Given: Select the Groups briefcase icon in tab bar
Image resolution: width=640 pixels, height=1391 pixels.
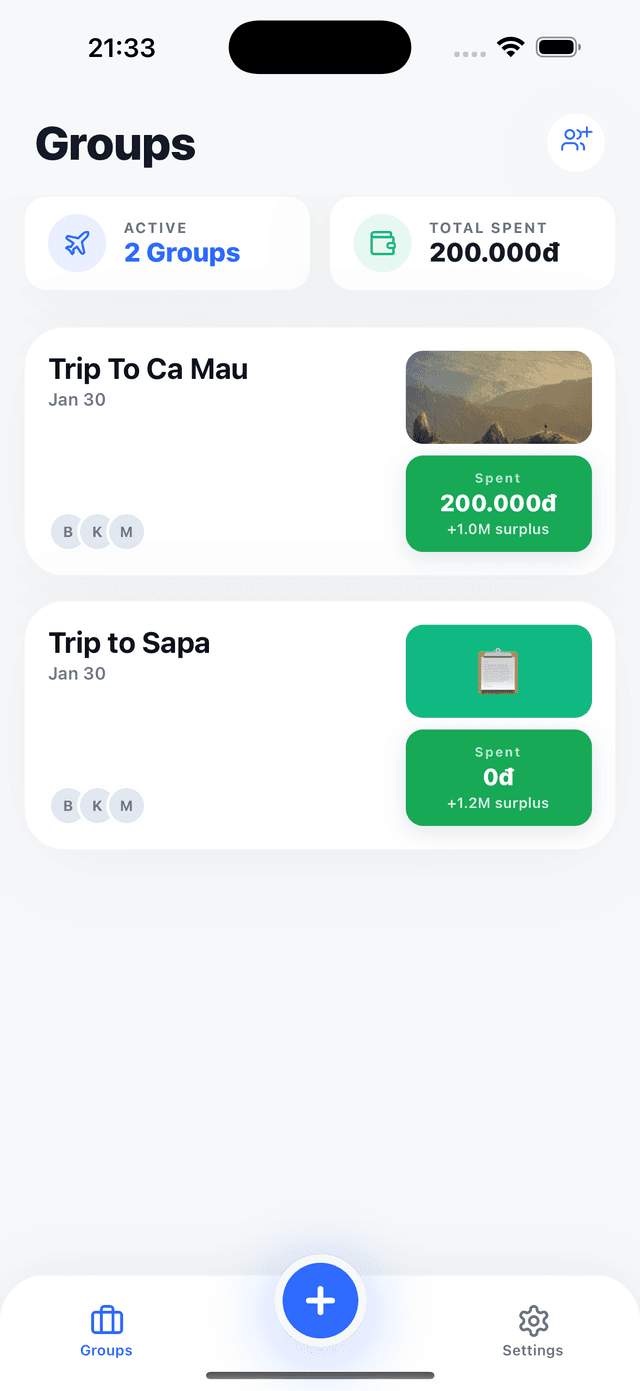Looking at the screenshot, I should 106,1321.
